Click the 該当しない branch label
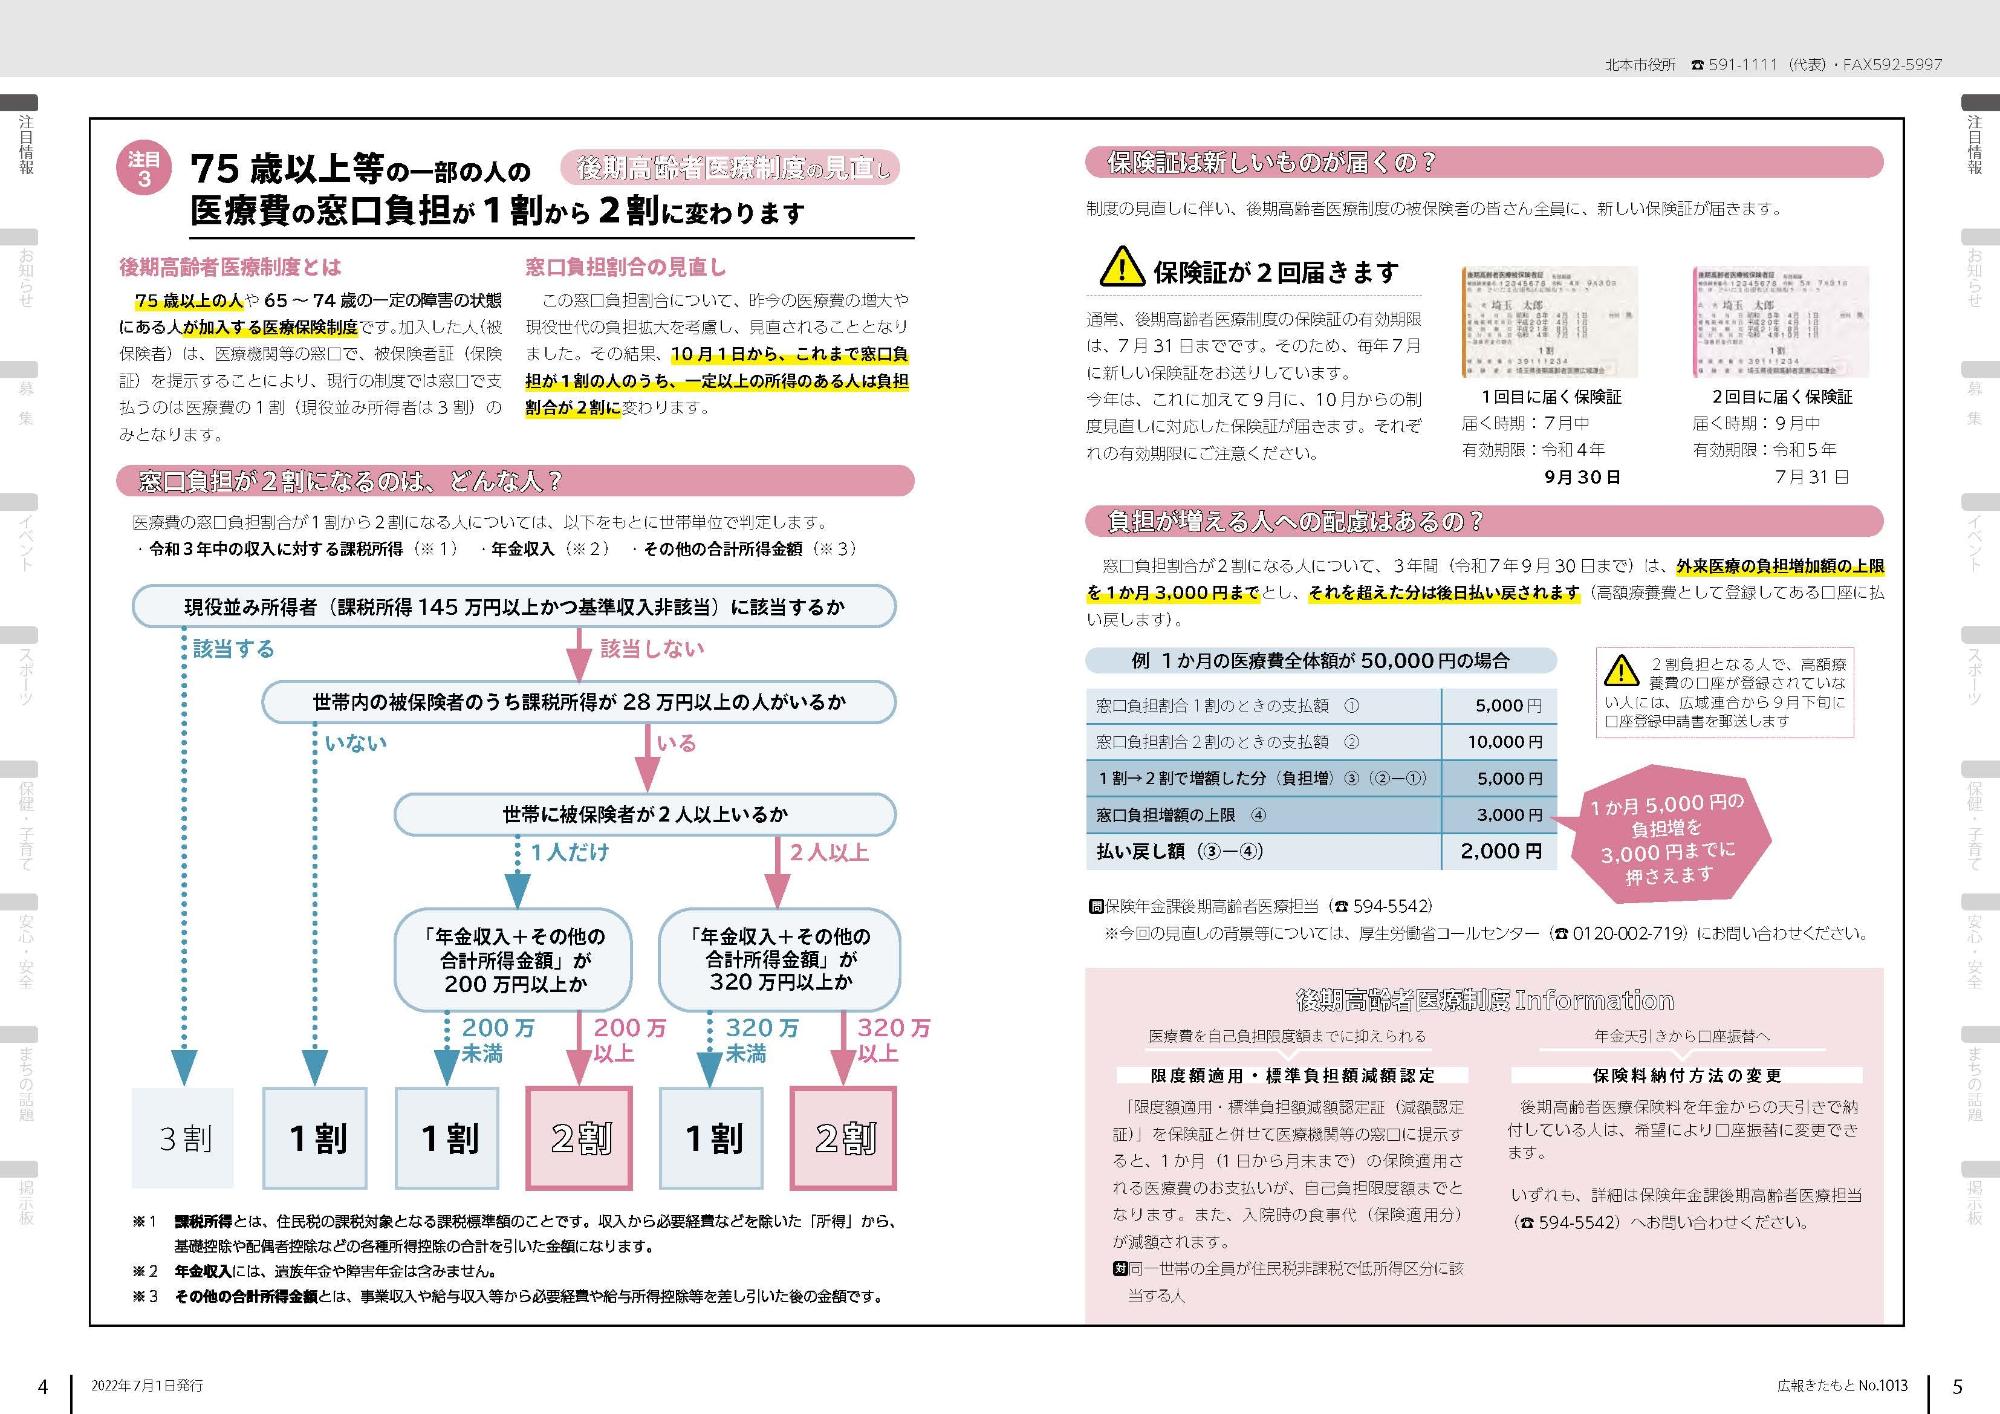Screen dimensions: 2000x1414 (x=652, y=649)
